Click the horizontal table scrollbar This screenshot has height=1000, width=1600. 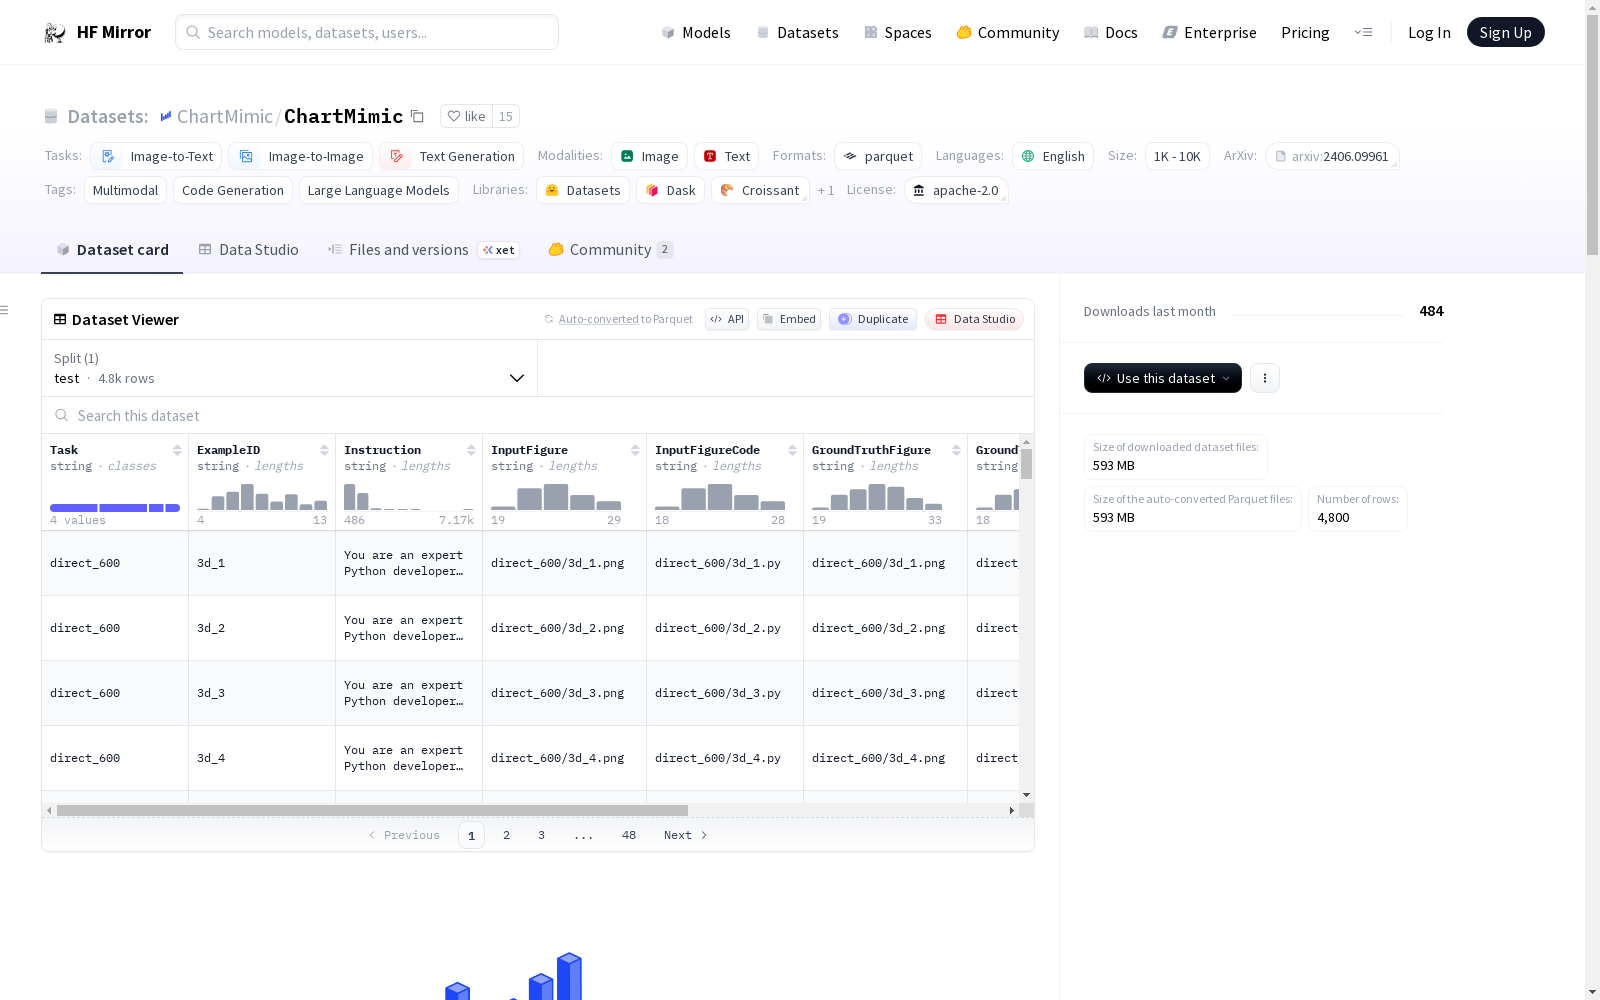point(372,810)
